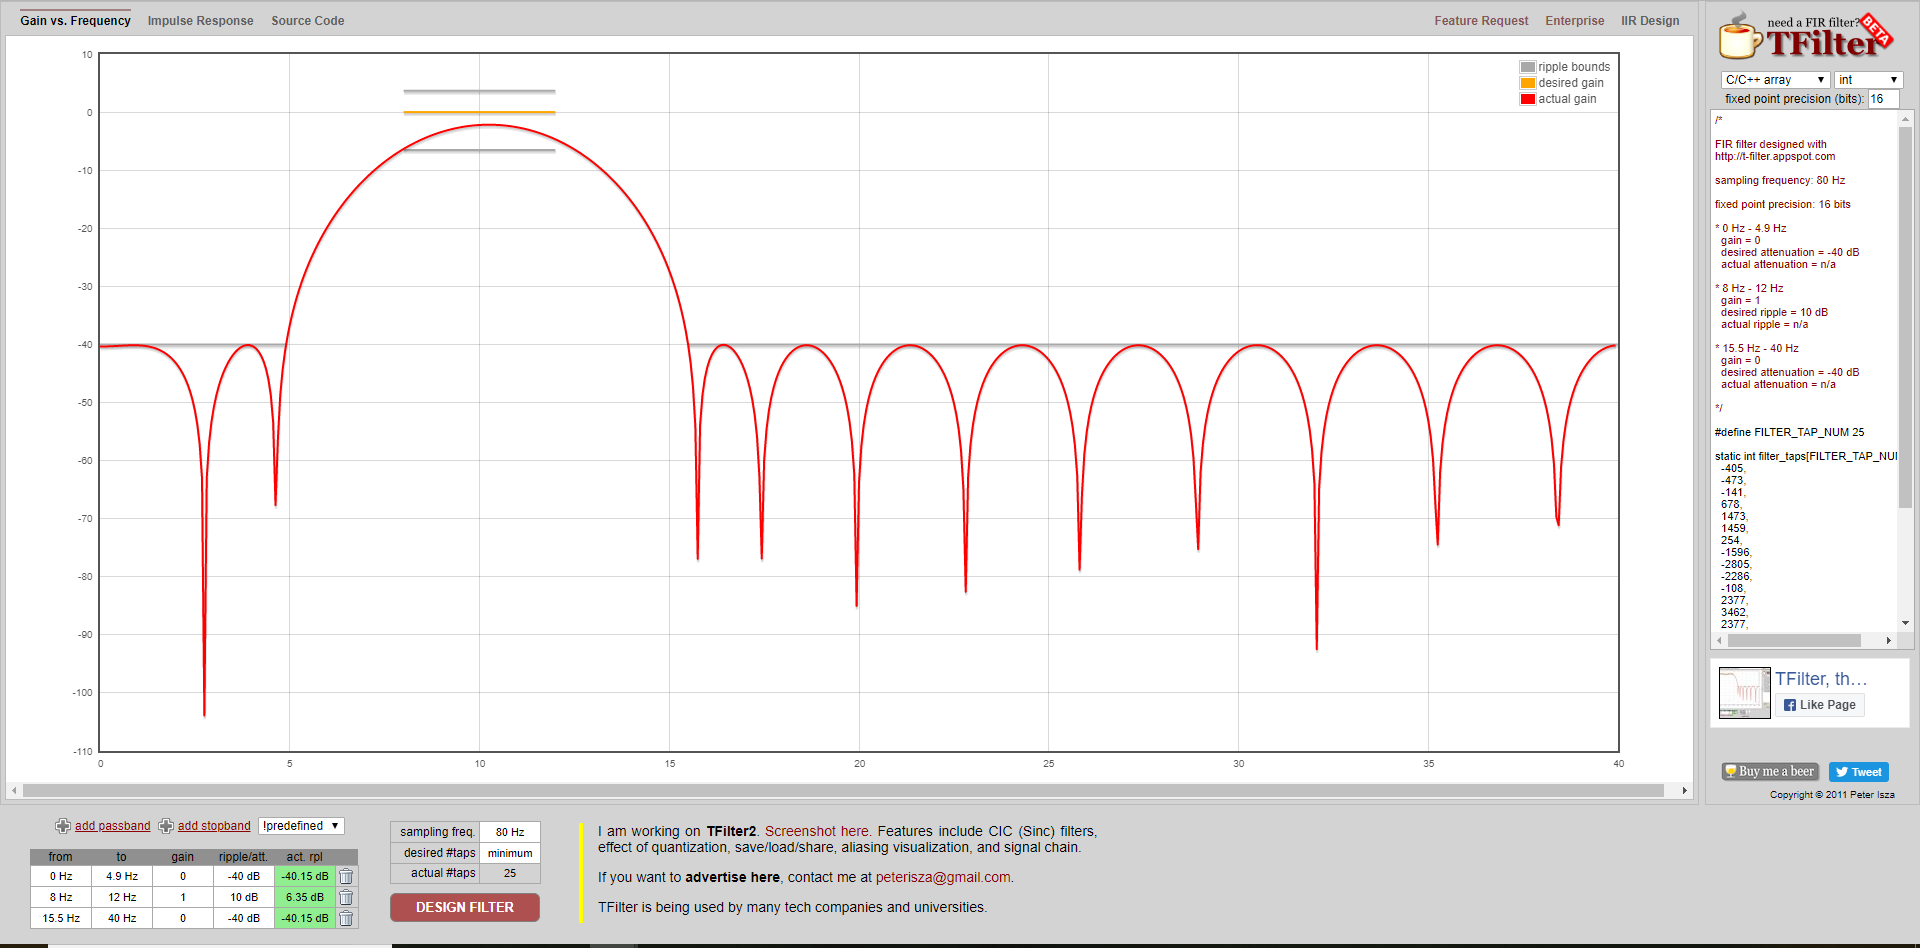Viewport: 1920px width, 948px height.
Task: Open the Impulse Response tab
Action: [x=200, y=21]
